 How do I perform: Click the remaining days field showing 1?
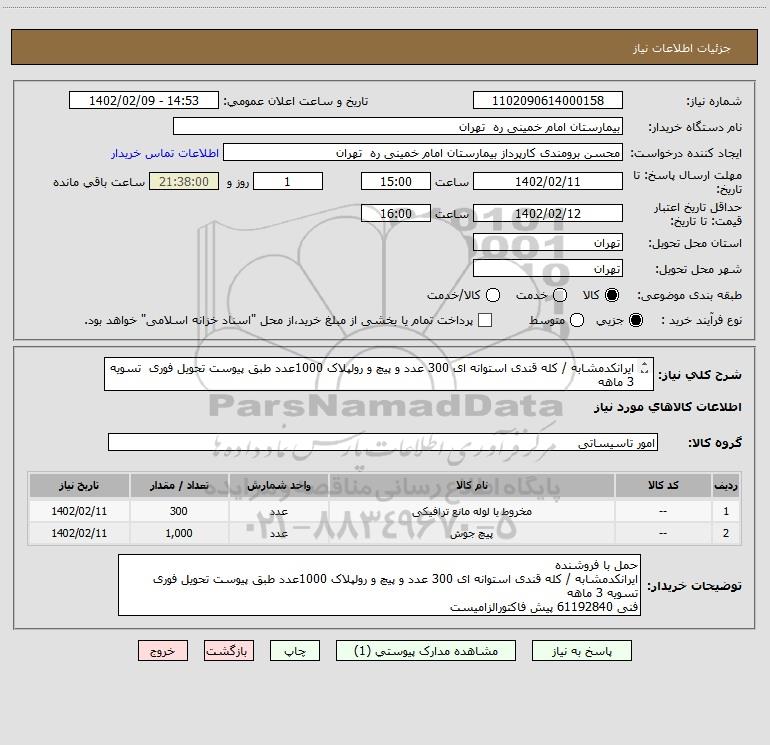click(288, 181)
